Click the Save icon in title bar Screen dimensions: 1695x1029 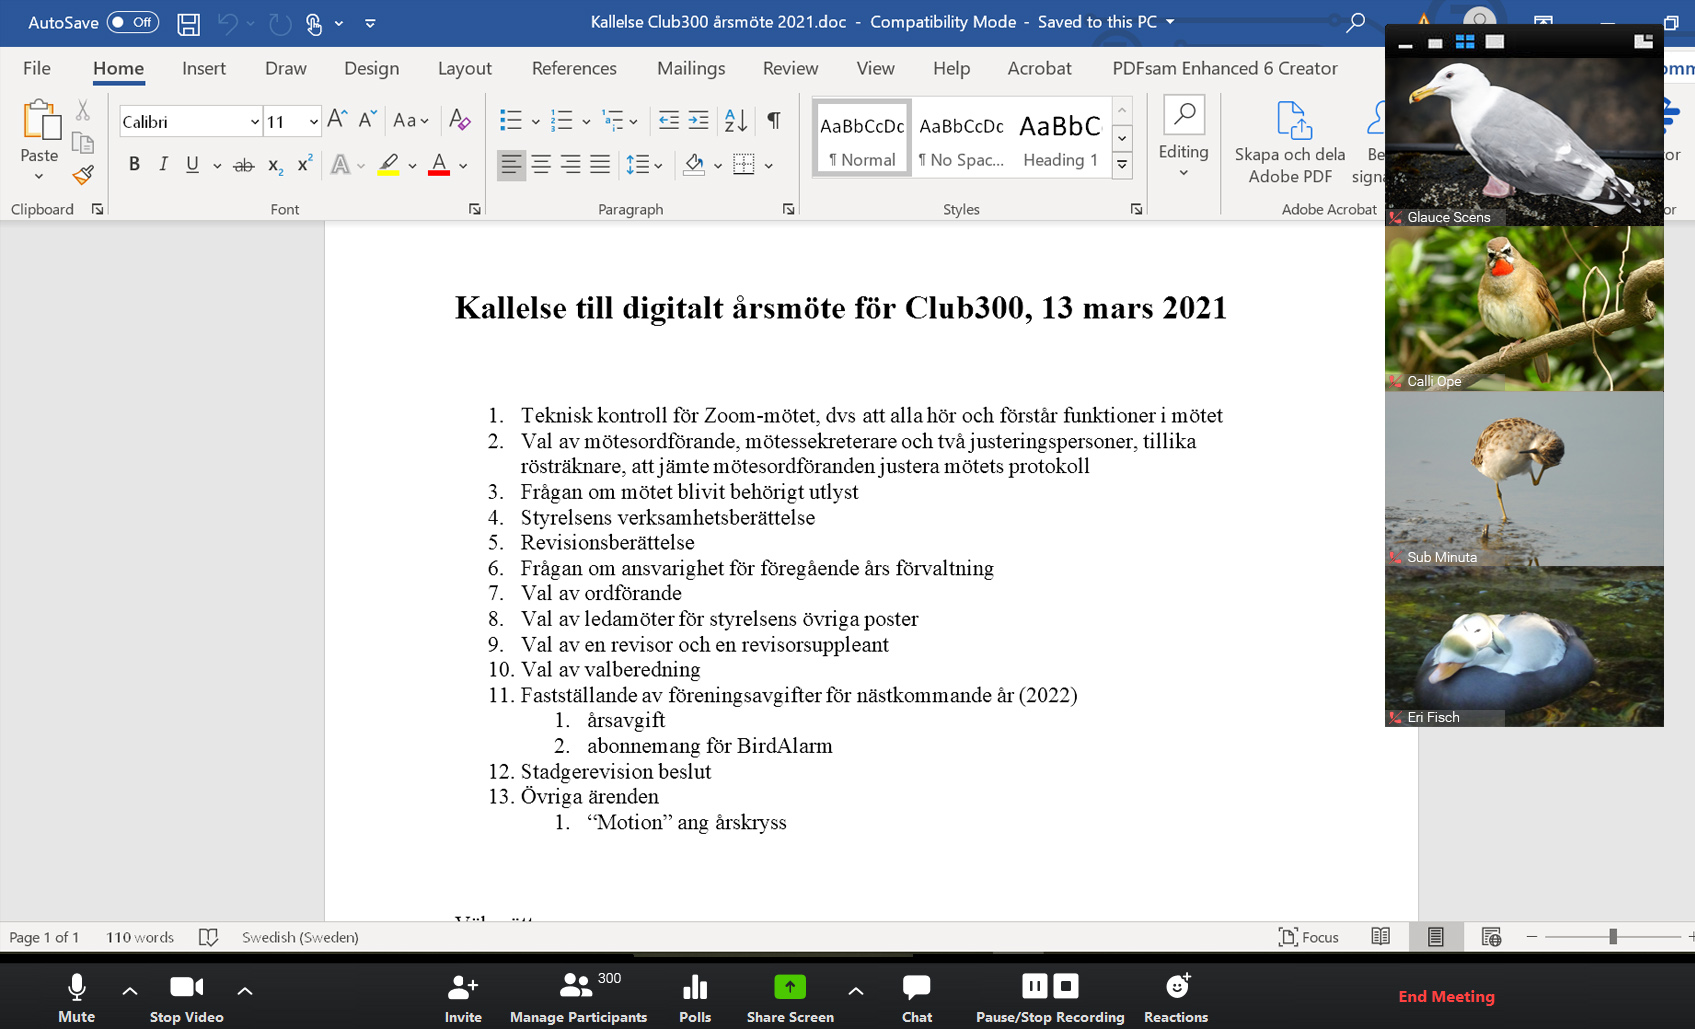[x=188, y=23]
